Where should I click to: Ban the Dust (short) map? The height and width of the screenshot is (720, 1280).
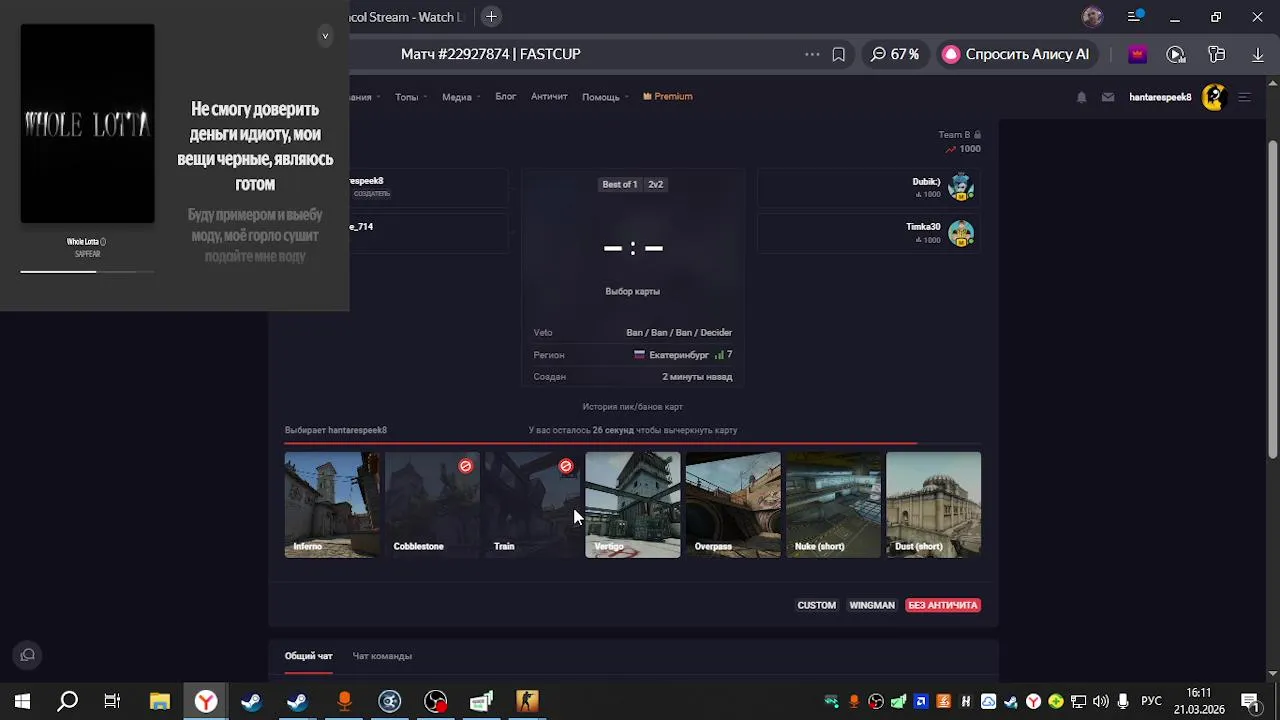point(934,505)
